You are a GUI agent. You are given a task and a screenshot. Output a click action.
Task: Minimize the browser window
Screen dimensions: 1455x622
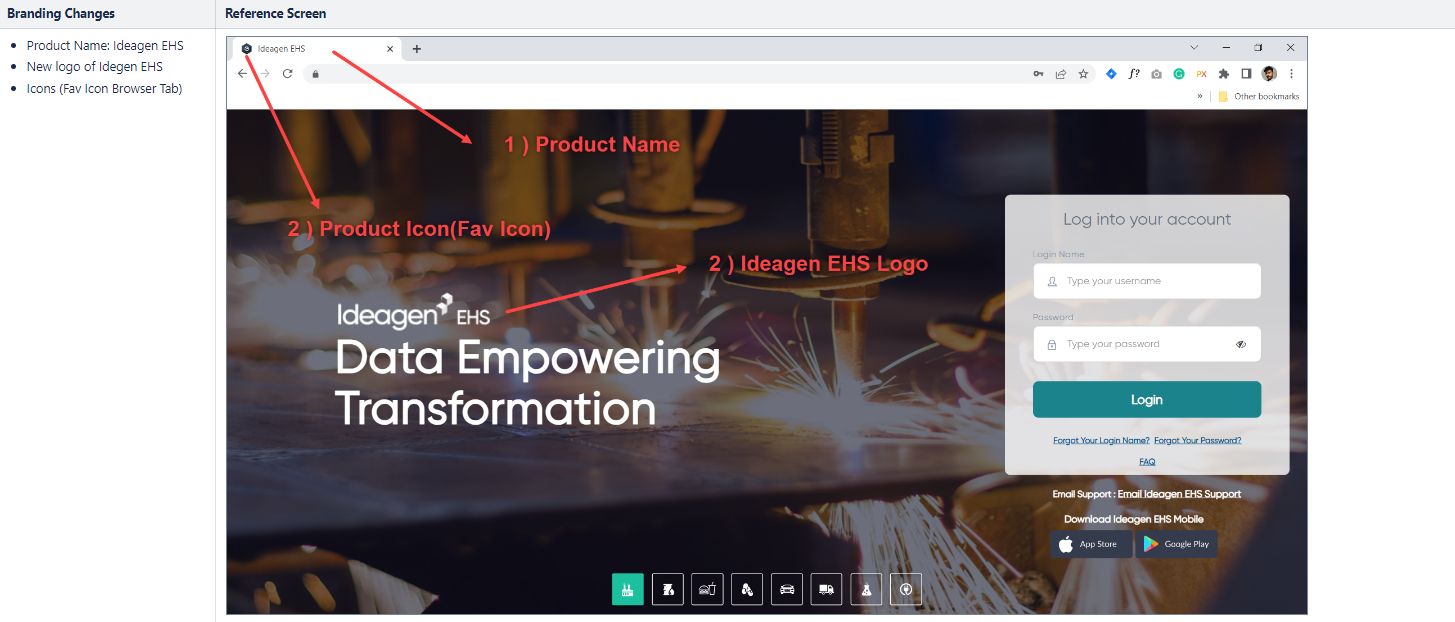(x=1226, y=48)
